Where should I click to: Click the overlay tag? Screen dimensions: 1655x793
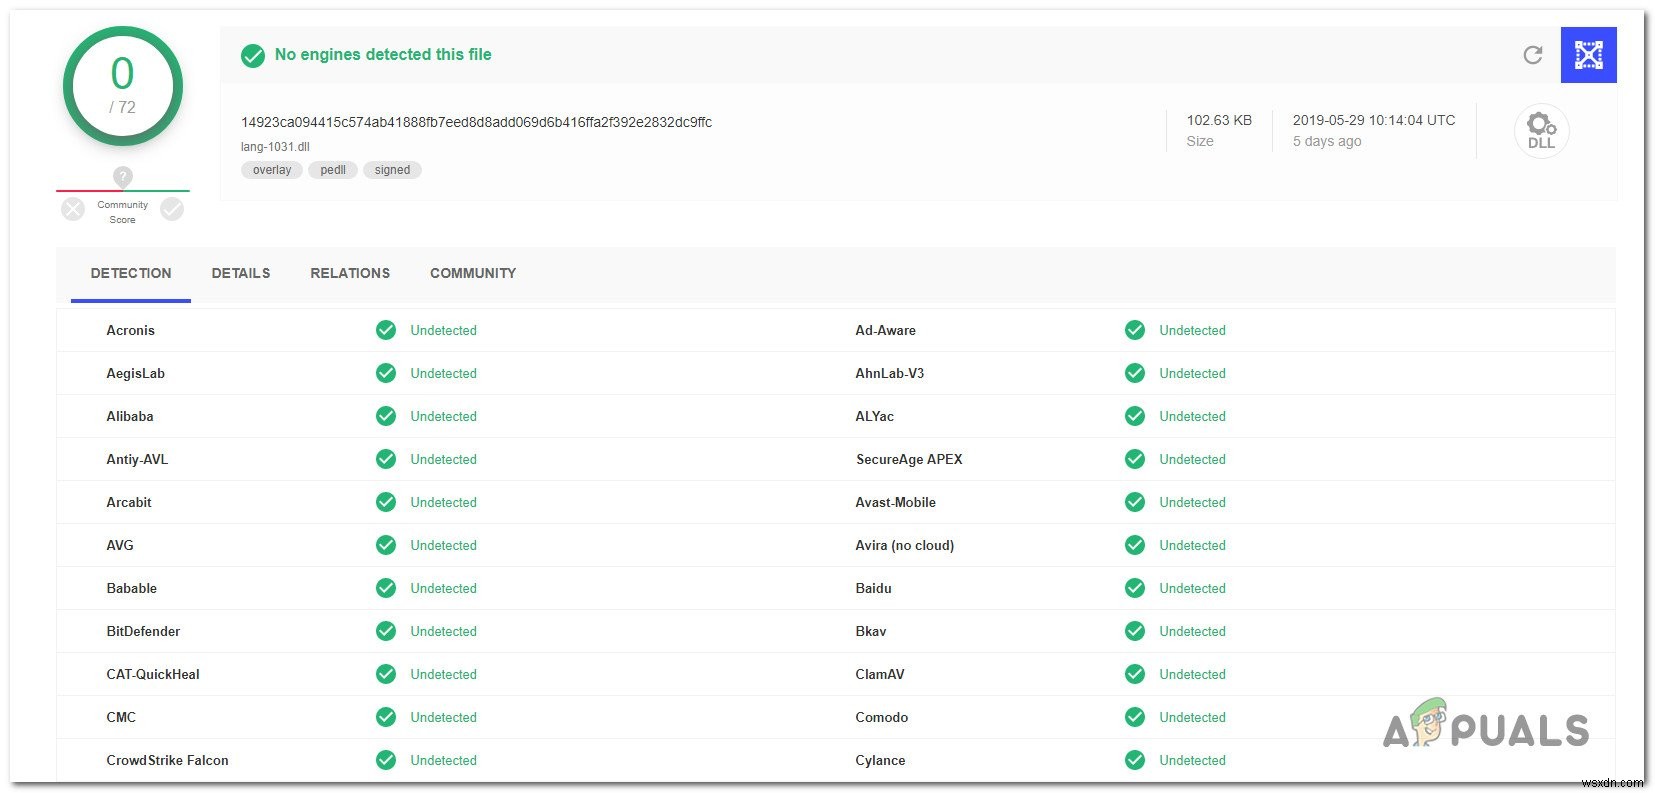(x=272, y=170)
